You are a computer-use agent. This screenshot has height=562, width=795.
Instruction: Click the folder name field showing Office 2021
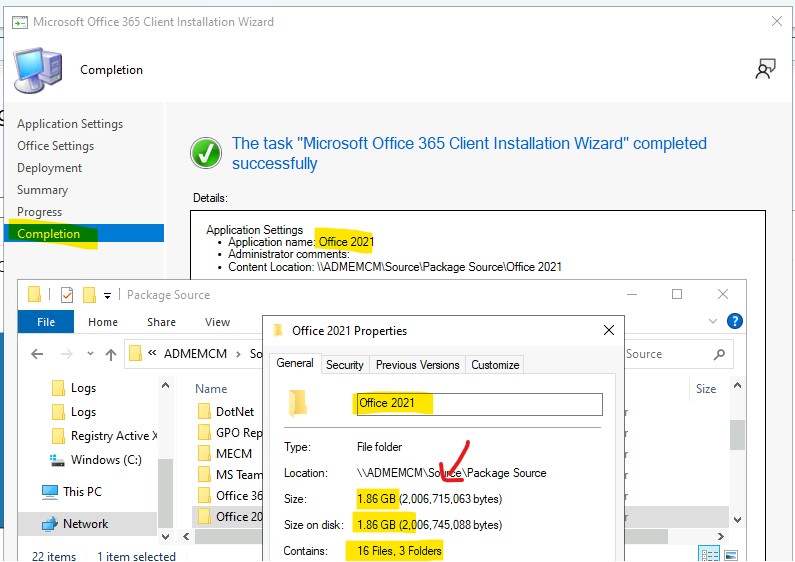(x=480, y=404)
